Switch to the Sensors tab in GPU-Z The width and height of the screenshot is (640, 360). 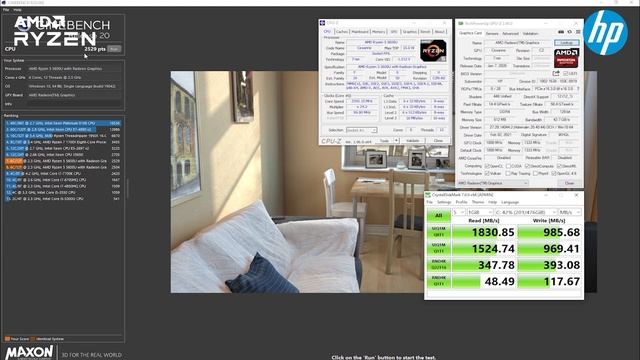pos(492,33)
